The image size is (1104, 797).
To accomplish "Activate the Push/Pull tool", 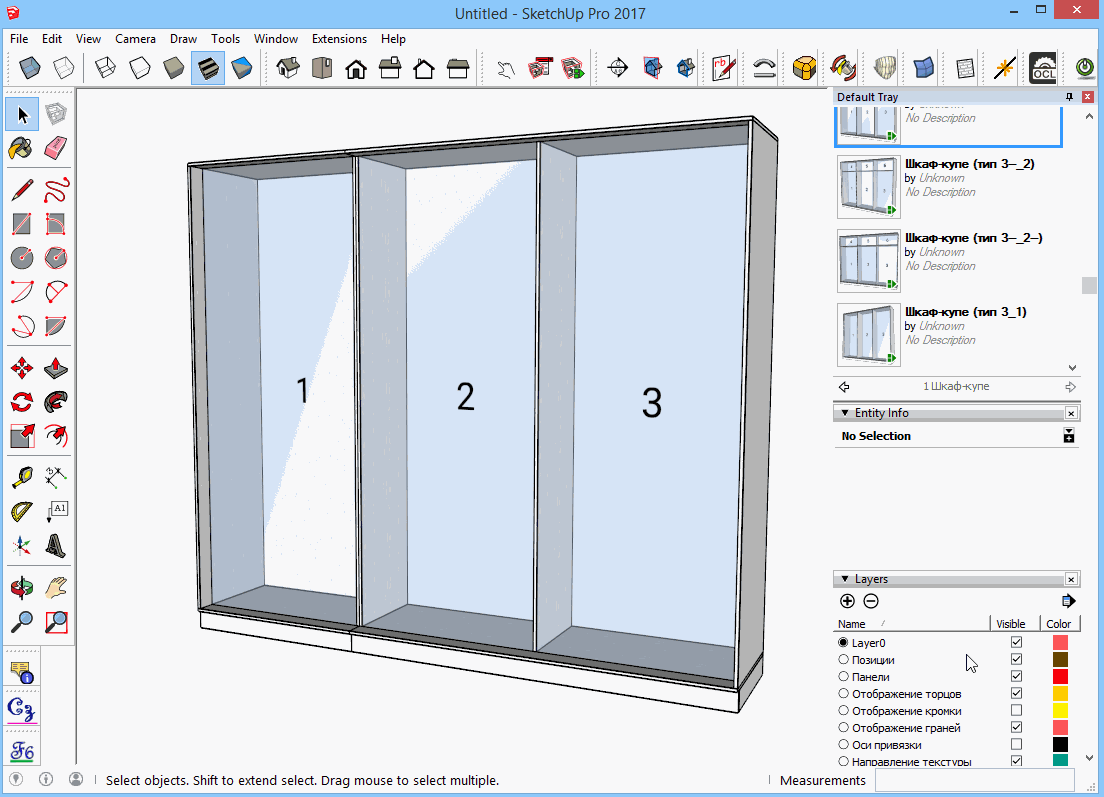I will point(56,369).
